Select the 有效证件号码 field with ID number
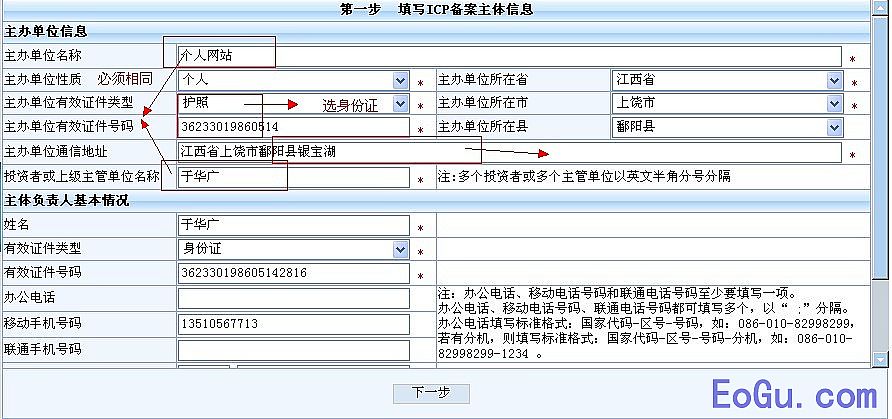The width and height of the screenshot is (892, 419). pos(293,273)
